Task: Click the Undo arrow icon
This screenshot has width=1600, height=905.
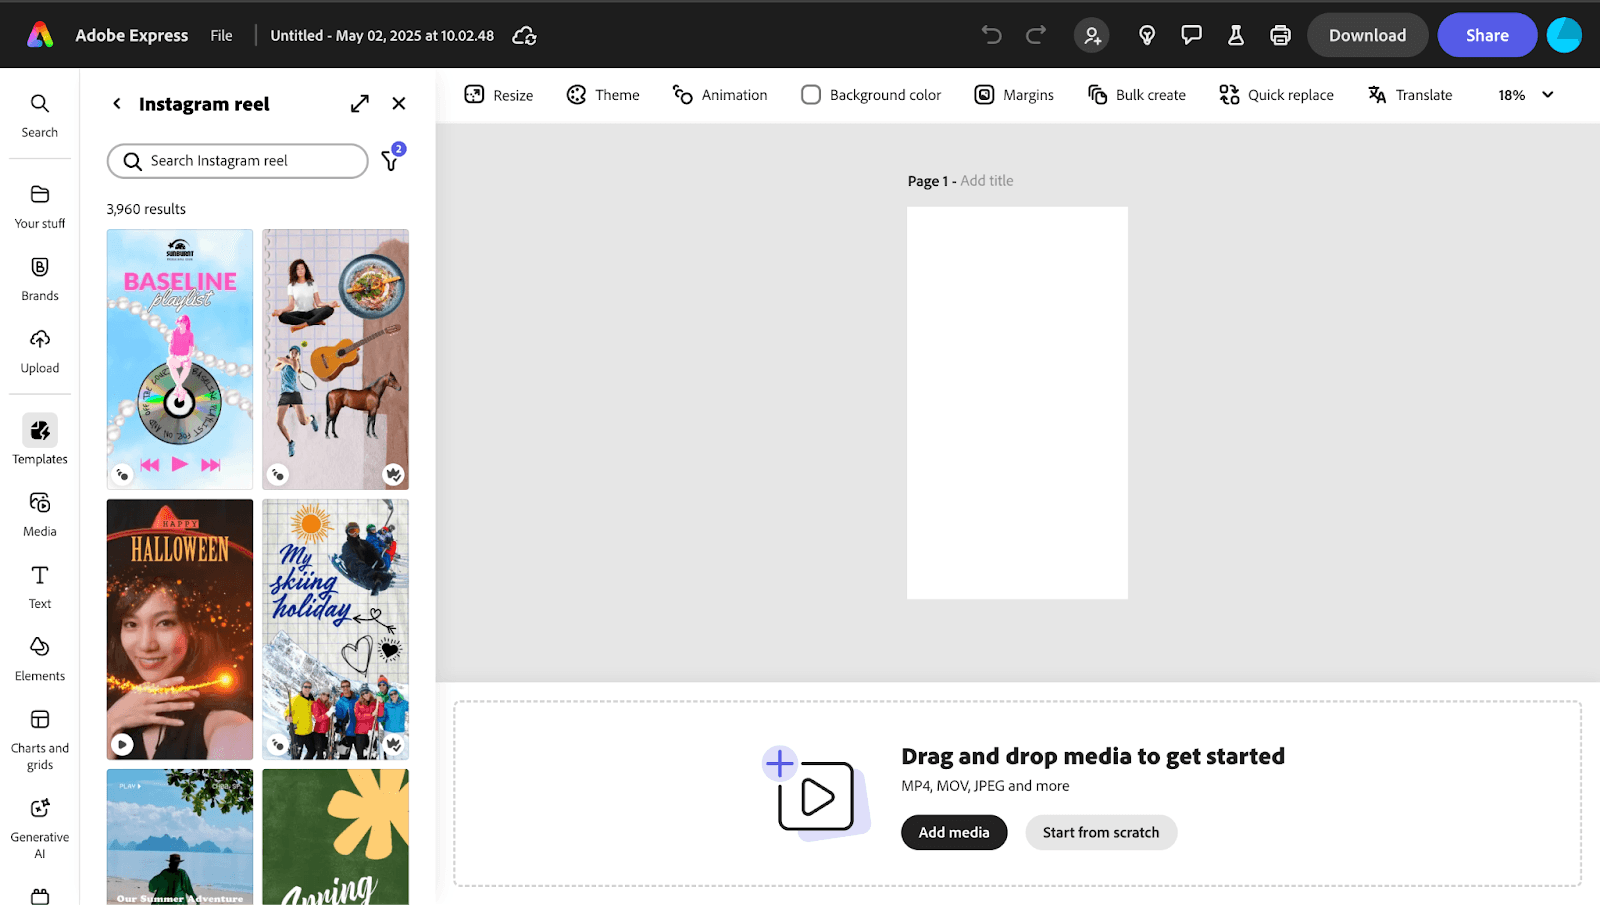Action: 991,35
